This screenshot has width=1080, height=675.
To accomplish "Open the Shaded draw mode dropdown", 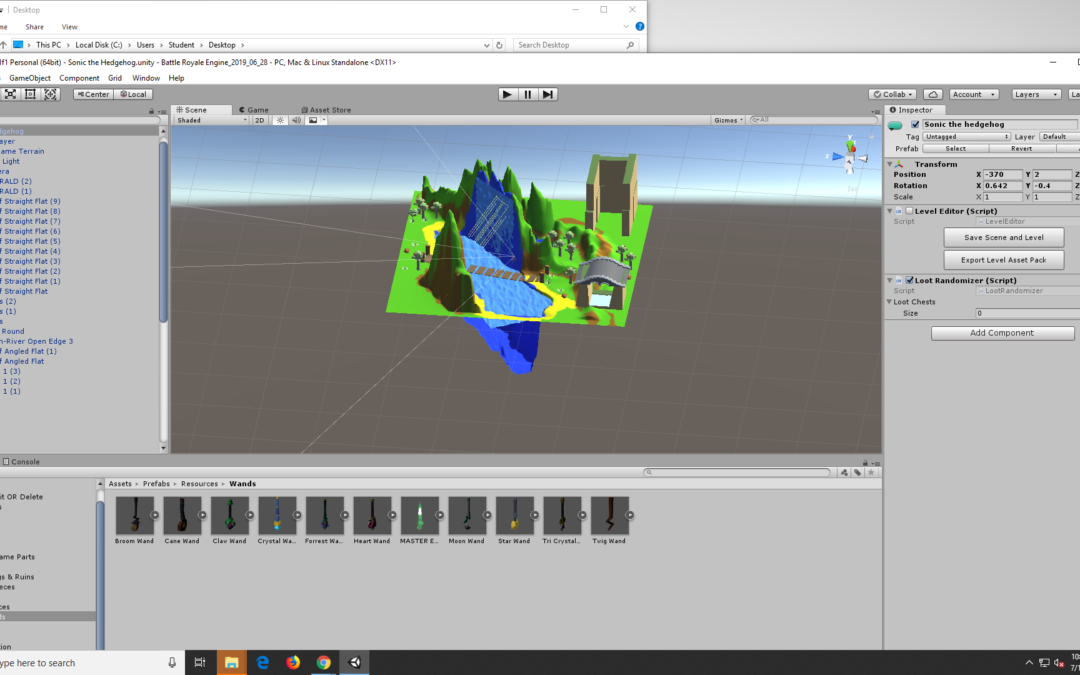I will (x=211, y=120).
